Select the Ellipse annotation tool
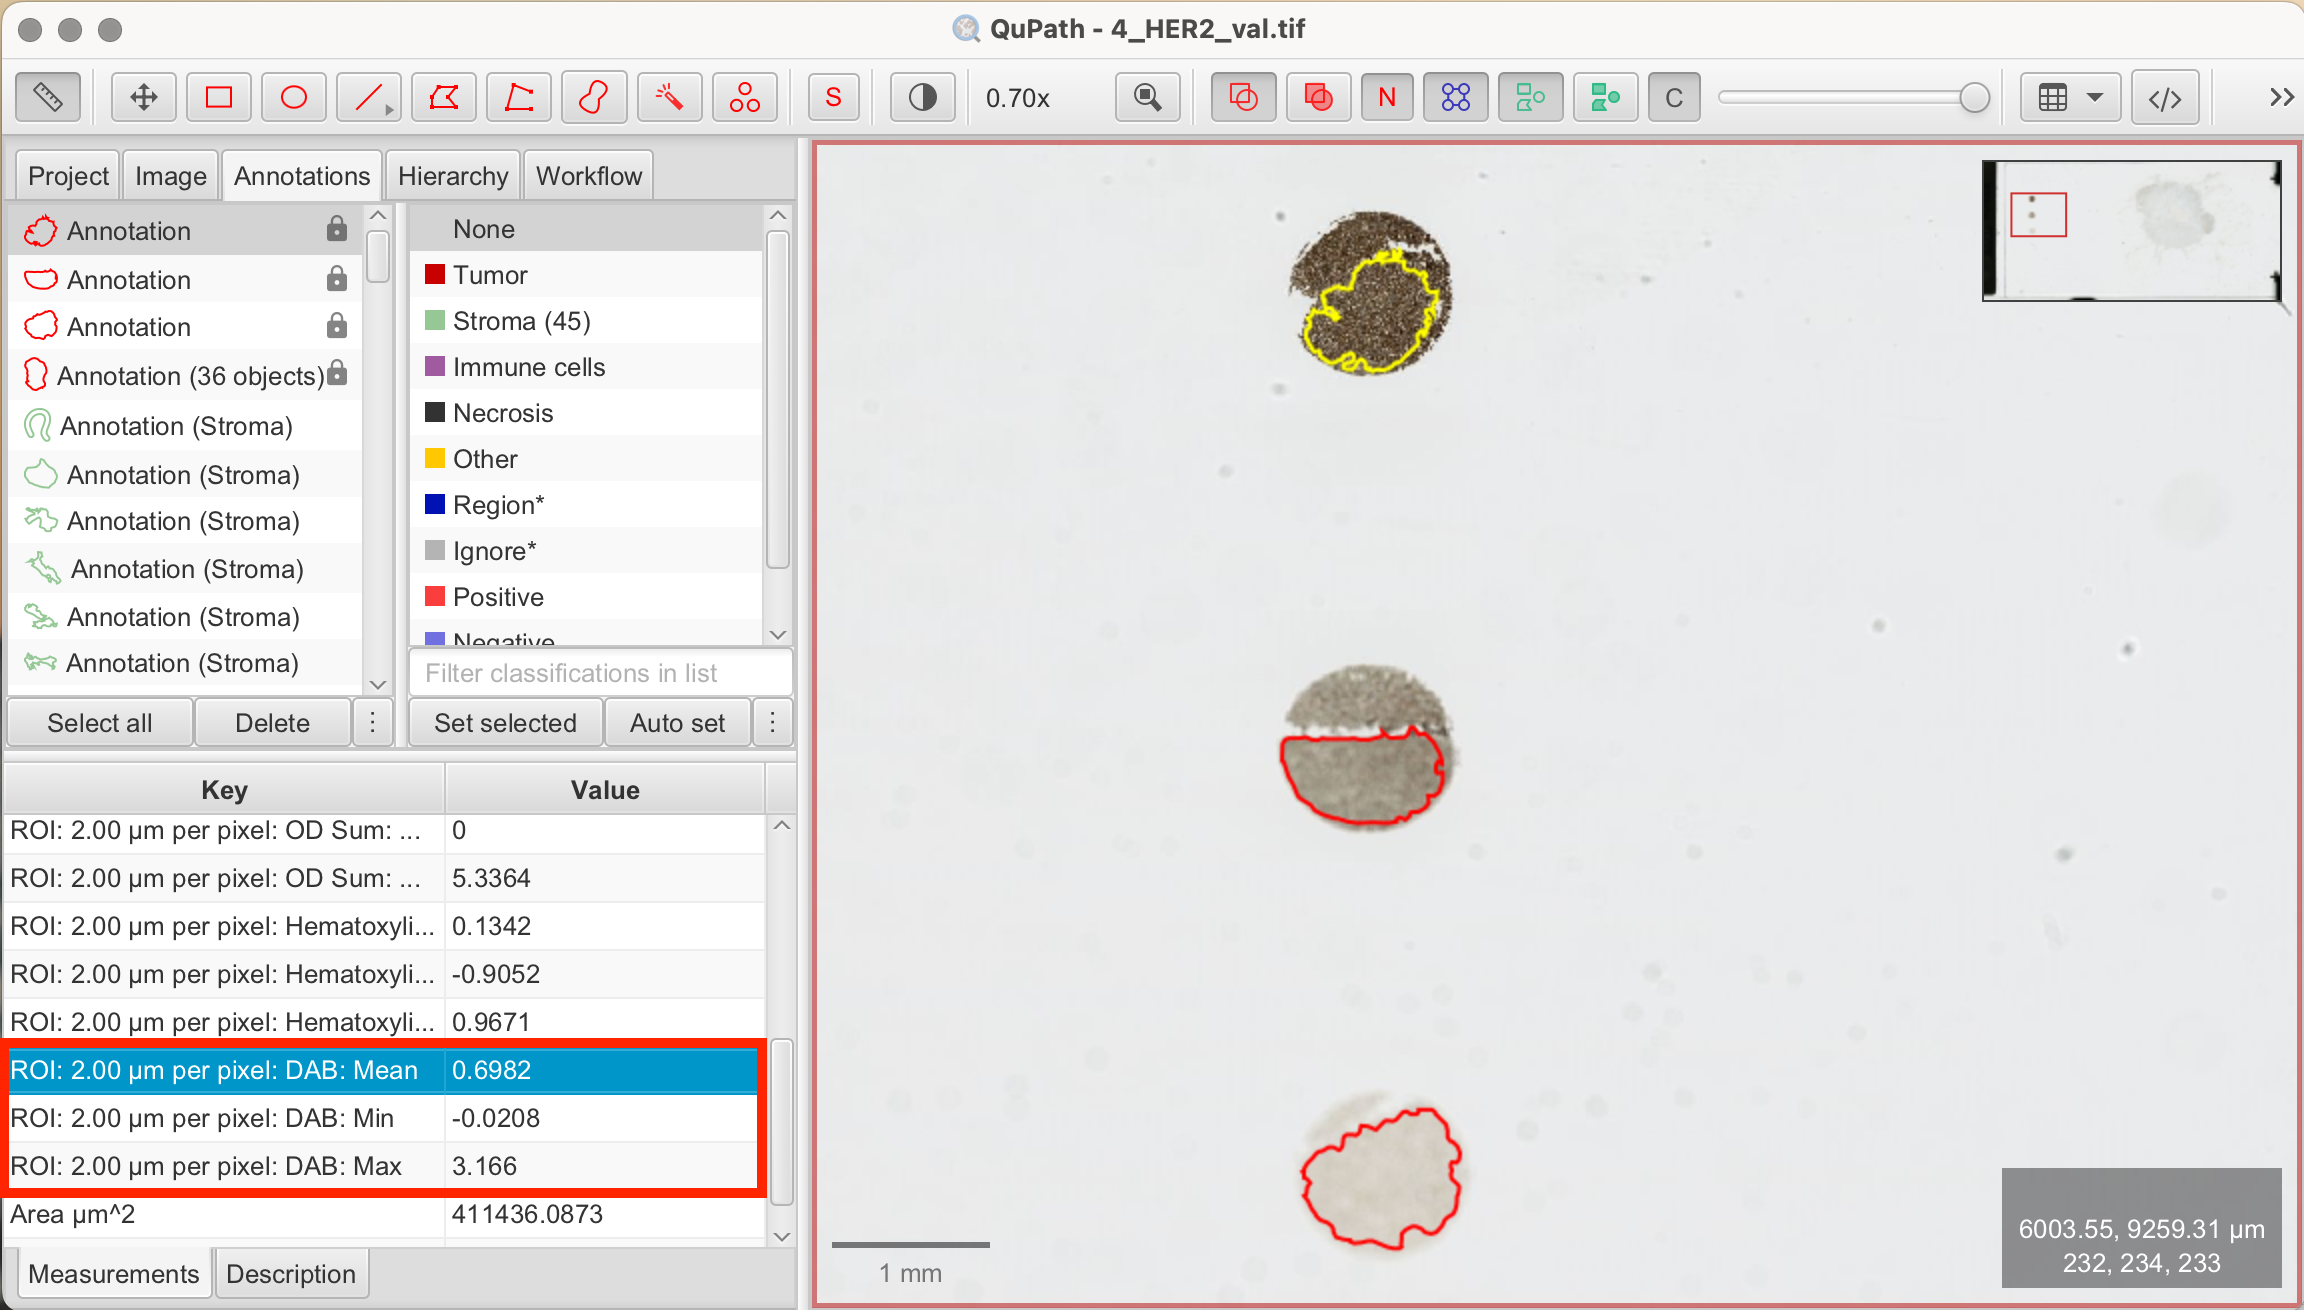 [x=293, y=97]
